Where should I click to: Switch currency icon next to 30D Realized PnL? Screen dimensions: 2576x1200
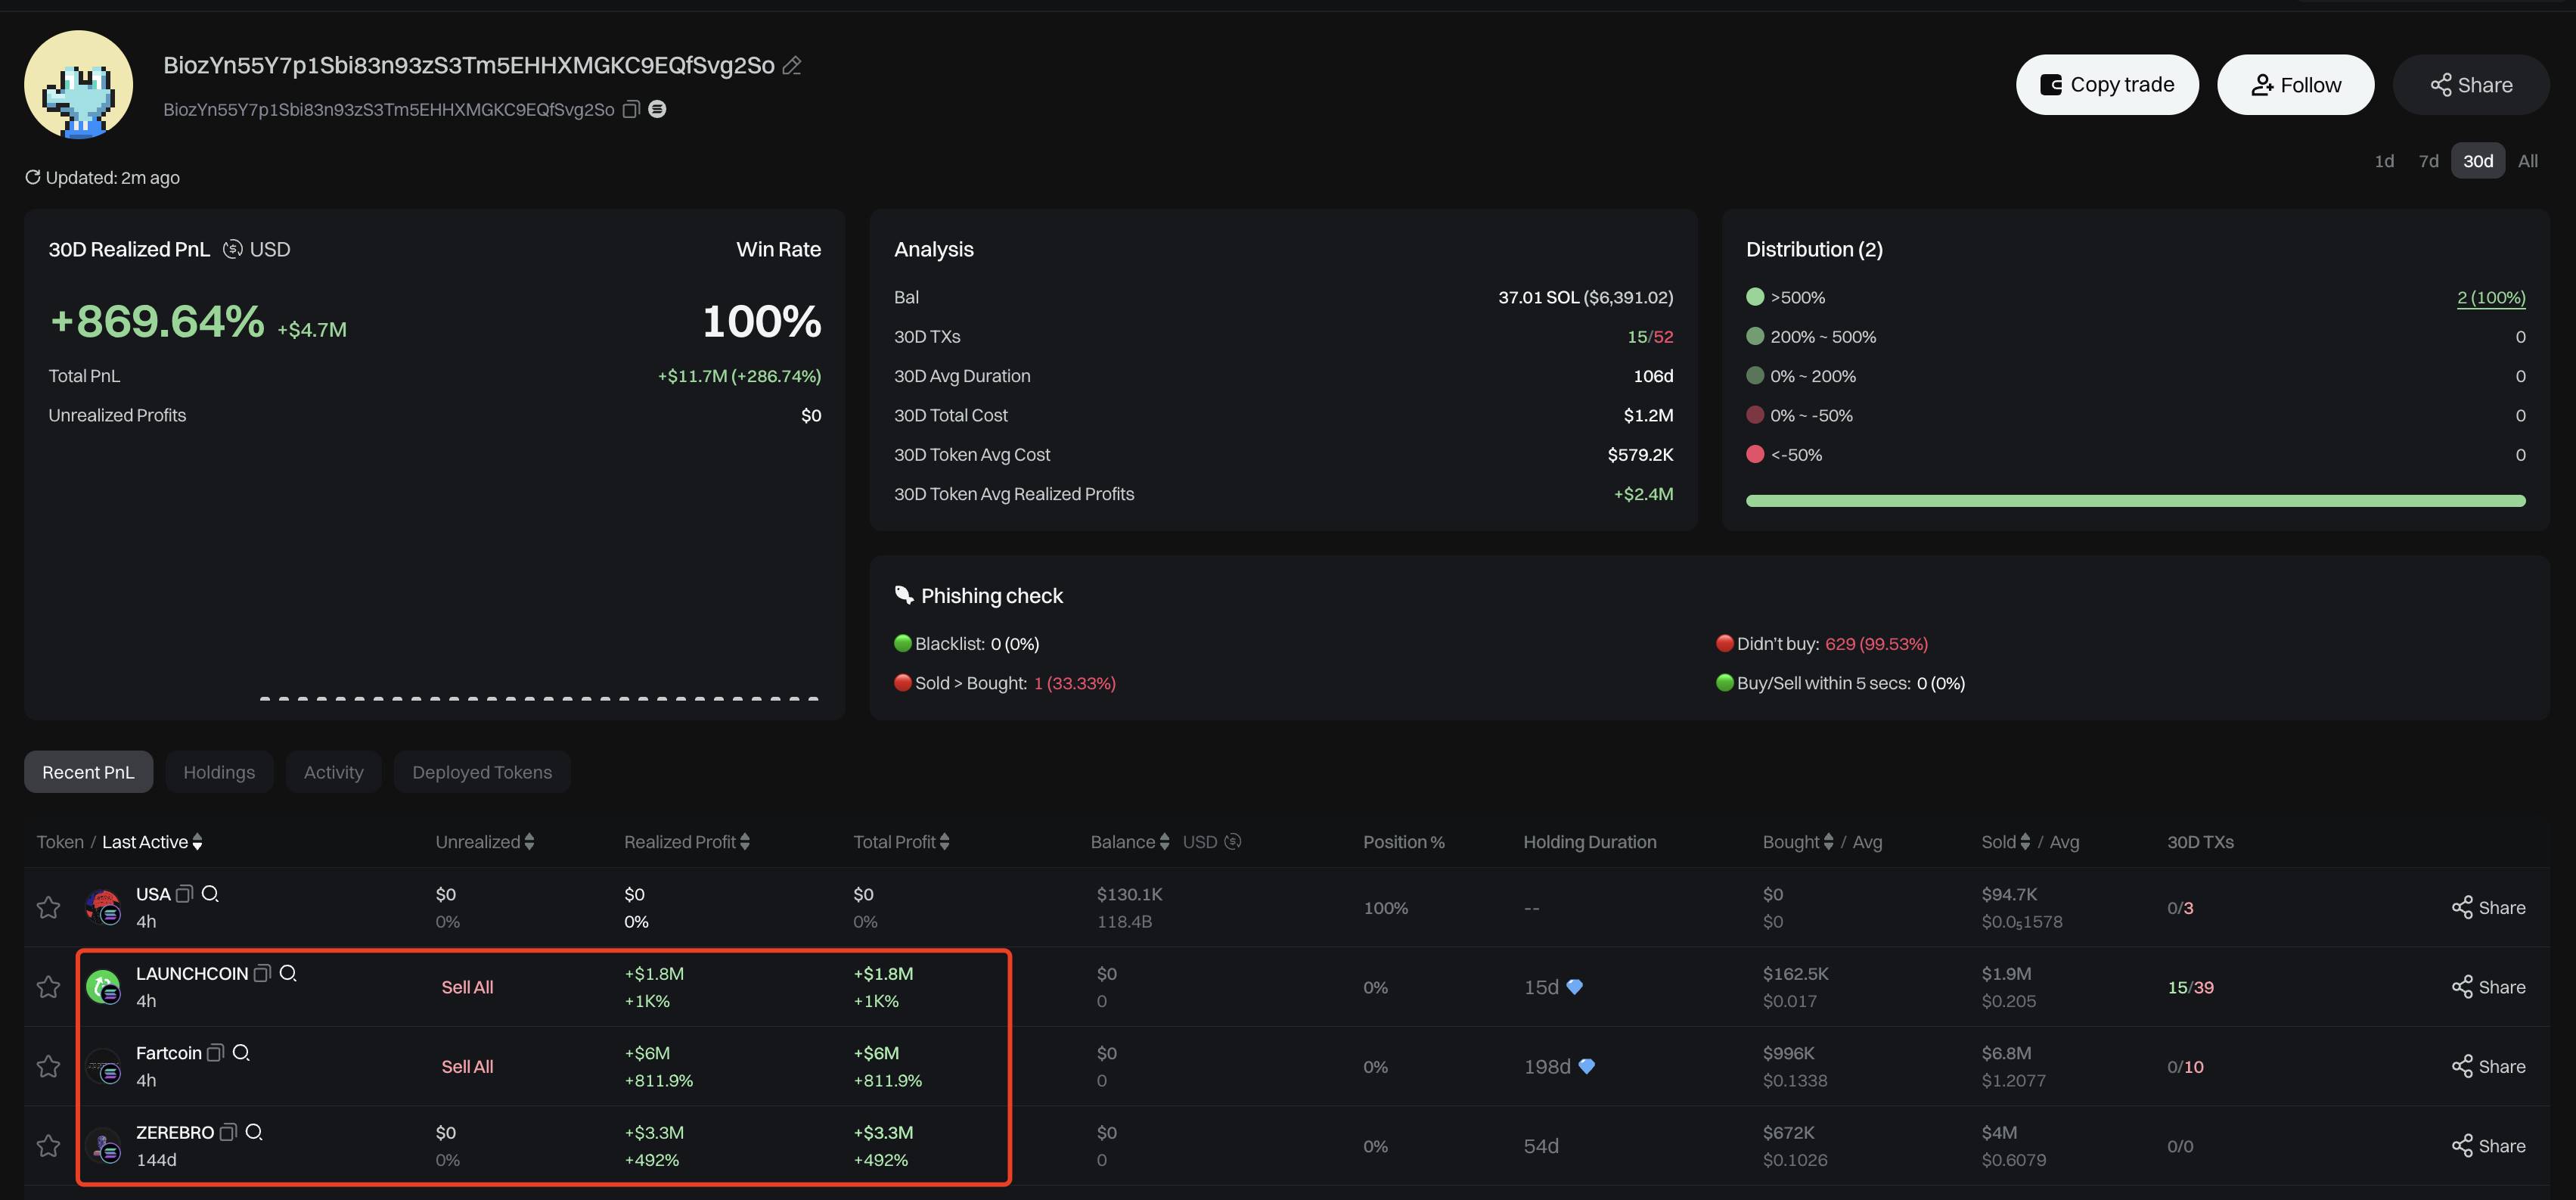(232, 249)
